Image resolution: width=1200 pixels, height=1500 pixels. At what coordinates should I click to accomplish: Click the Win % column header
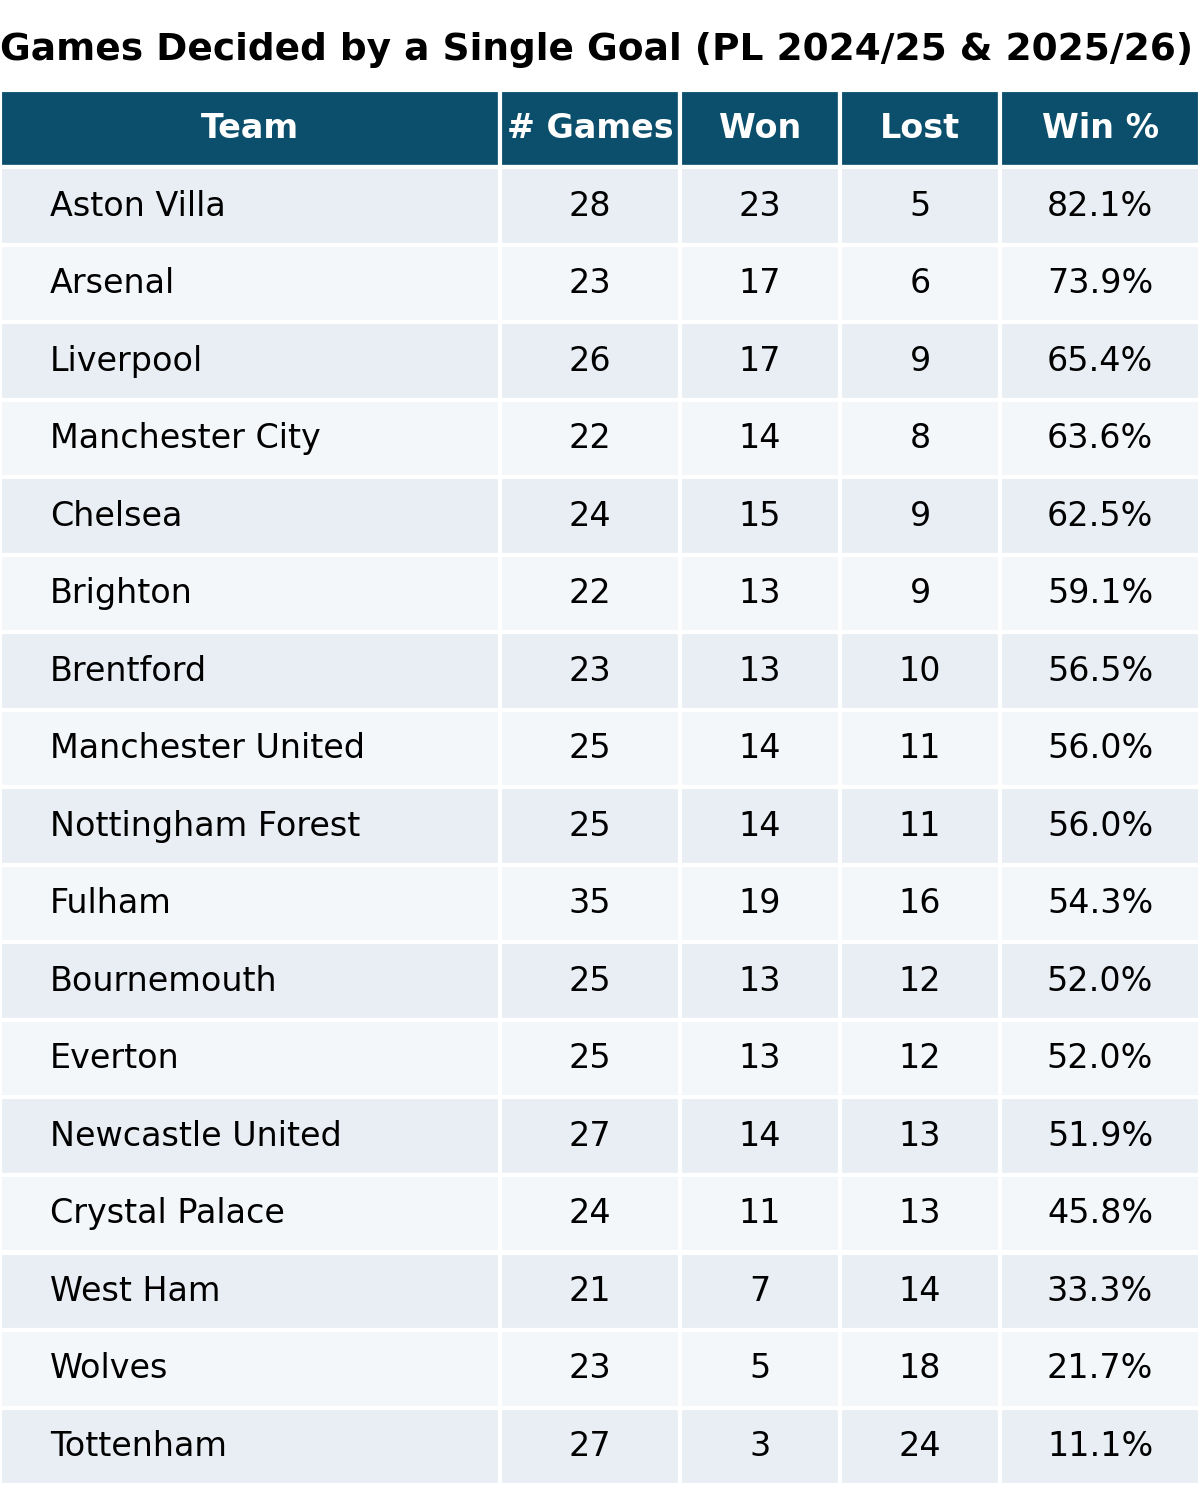[x=1099, y=128]
